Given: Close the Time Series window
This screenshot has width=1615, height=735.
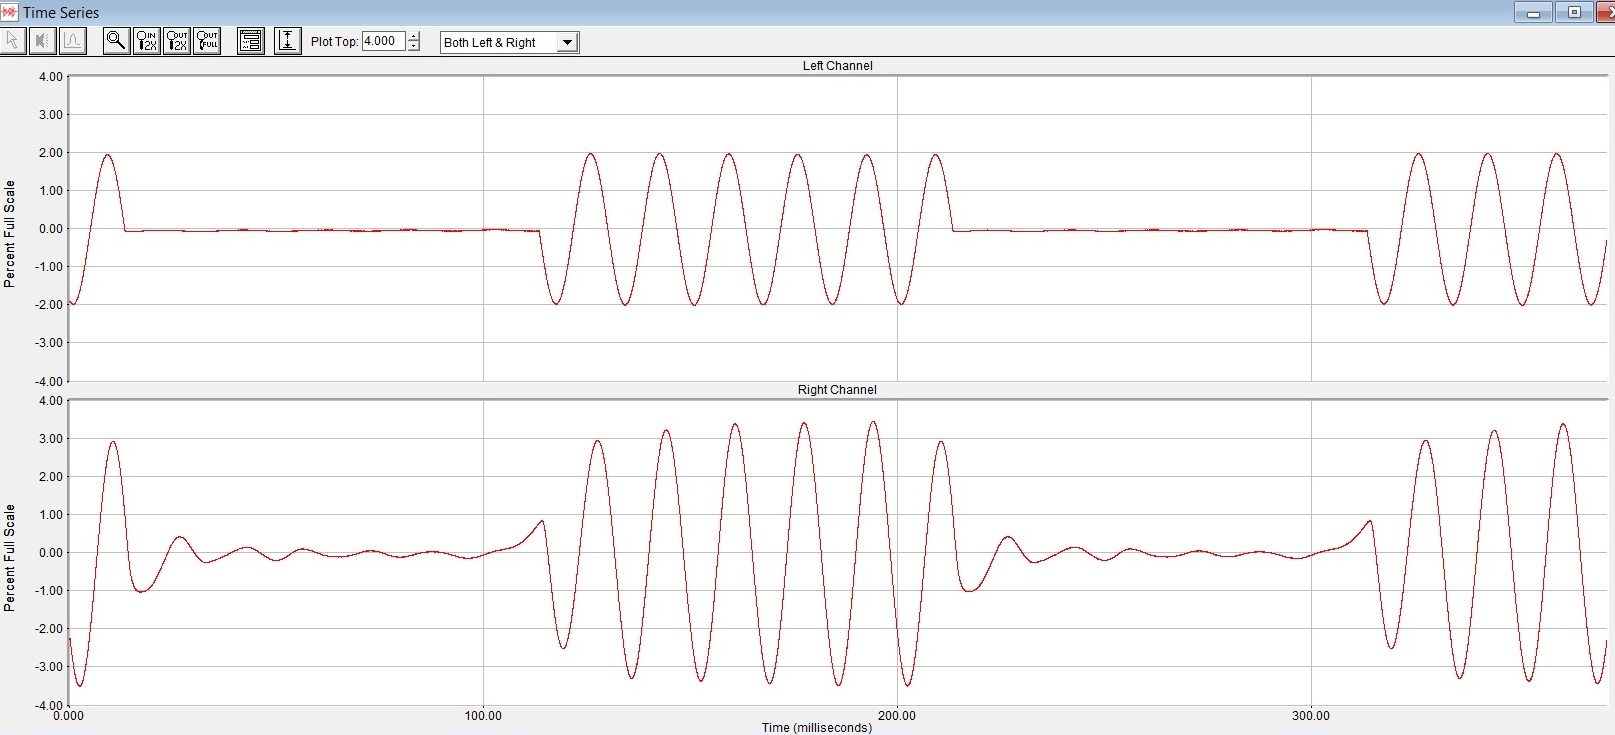Looking at the screenshot, I should point(1605,12).
